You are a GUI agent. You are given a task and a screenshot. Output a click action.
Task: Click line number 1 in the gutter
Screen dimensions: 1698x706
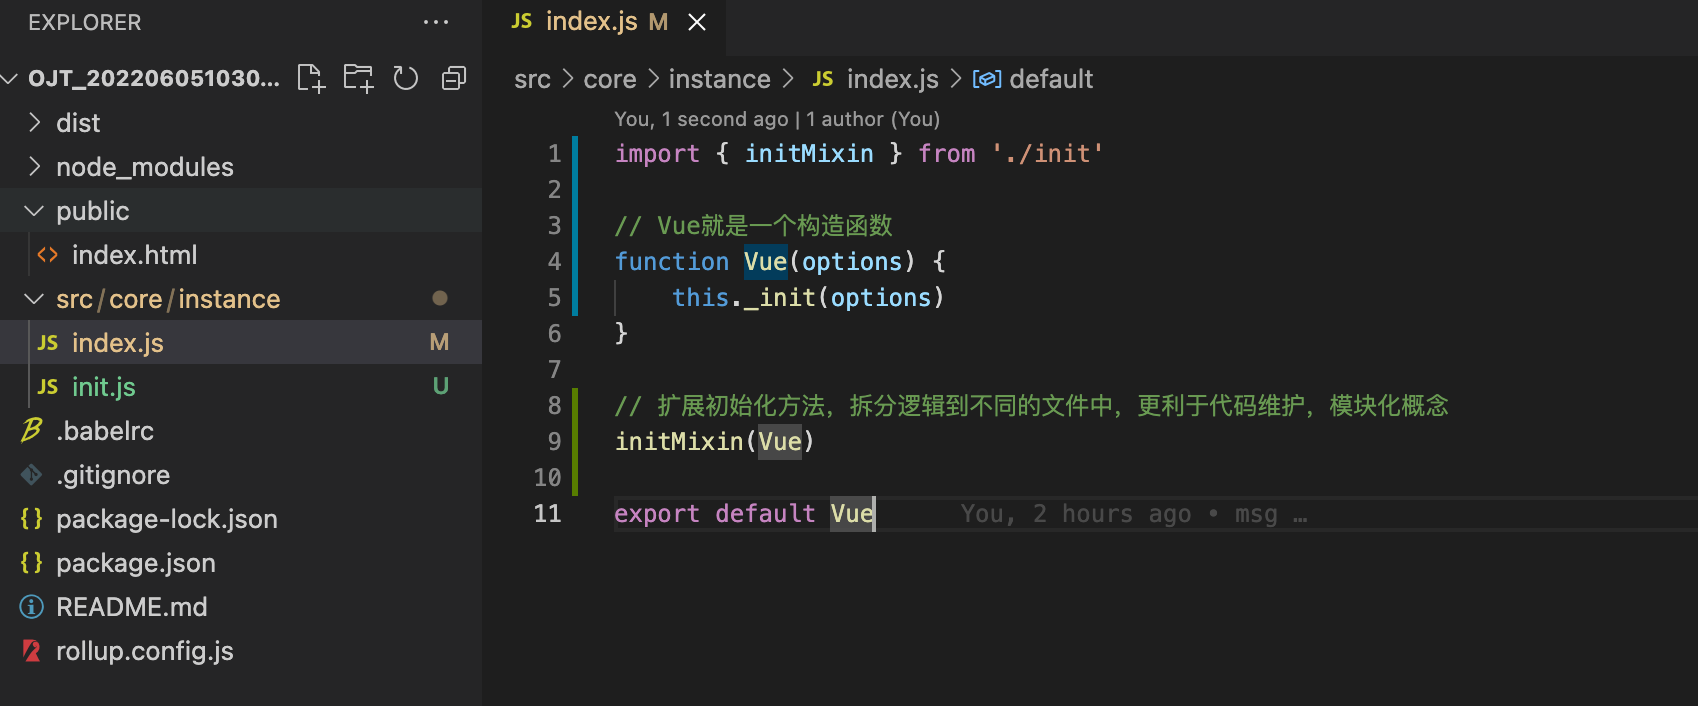tap(554, 153)
